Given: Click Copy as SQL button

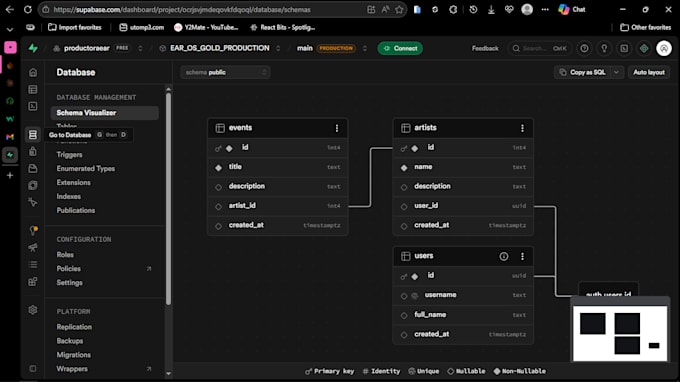Looking at the screenshot, I should coord(582,72).
